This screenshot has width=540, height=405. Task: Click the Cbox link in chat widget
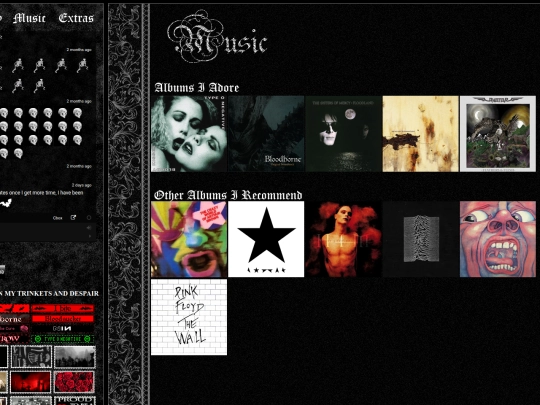58,218
